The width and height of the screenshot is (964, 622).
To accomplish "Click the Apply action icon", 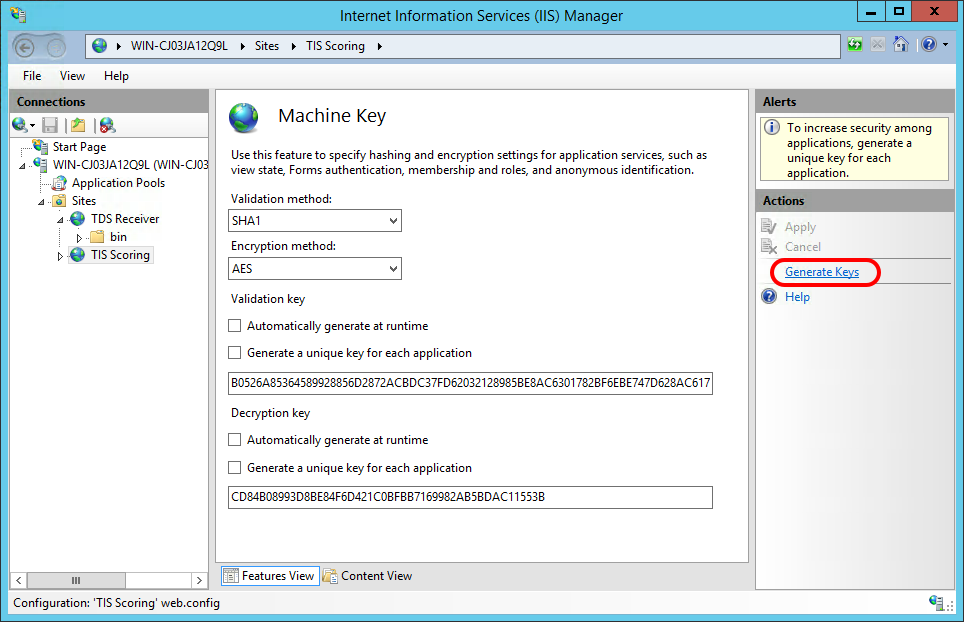I will click(x=768, y=227).
